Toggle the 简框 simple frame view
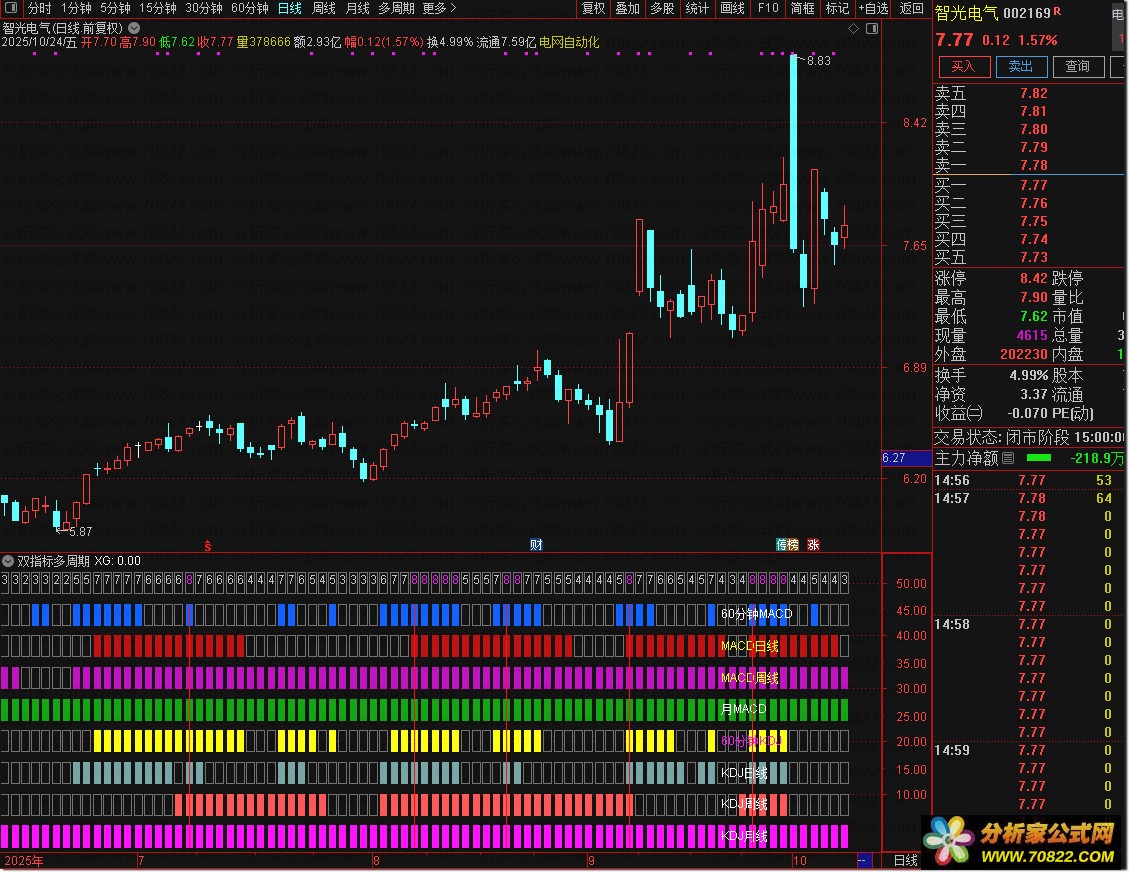The height and width of the screenshot is (873, 1131). point(802,8)
